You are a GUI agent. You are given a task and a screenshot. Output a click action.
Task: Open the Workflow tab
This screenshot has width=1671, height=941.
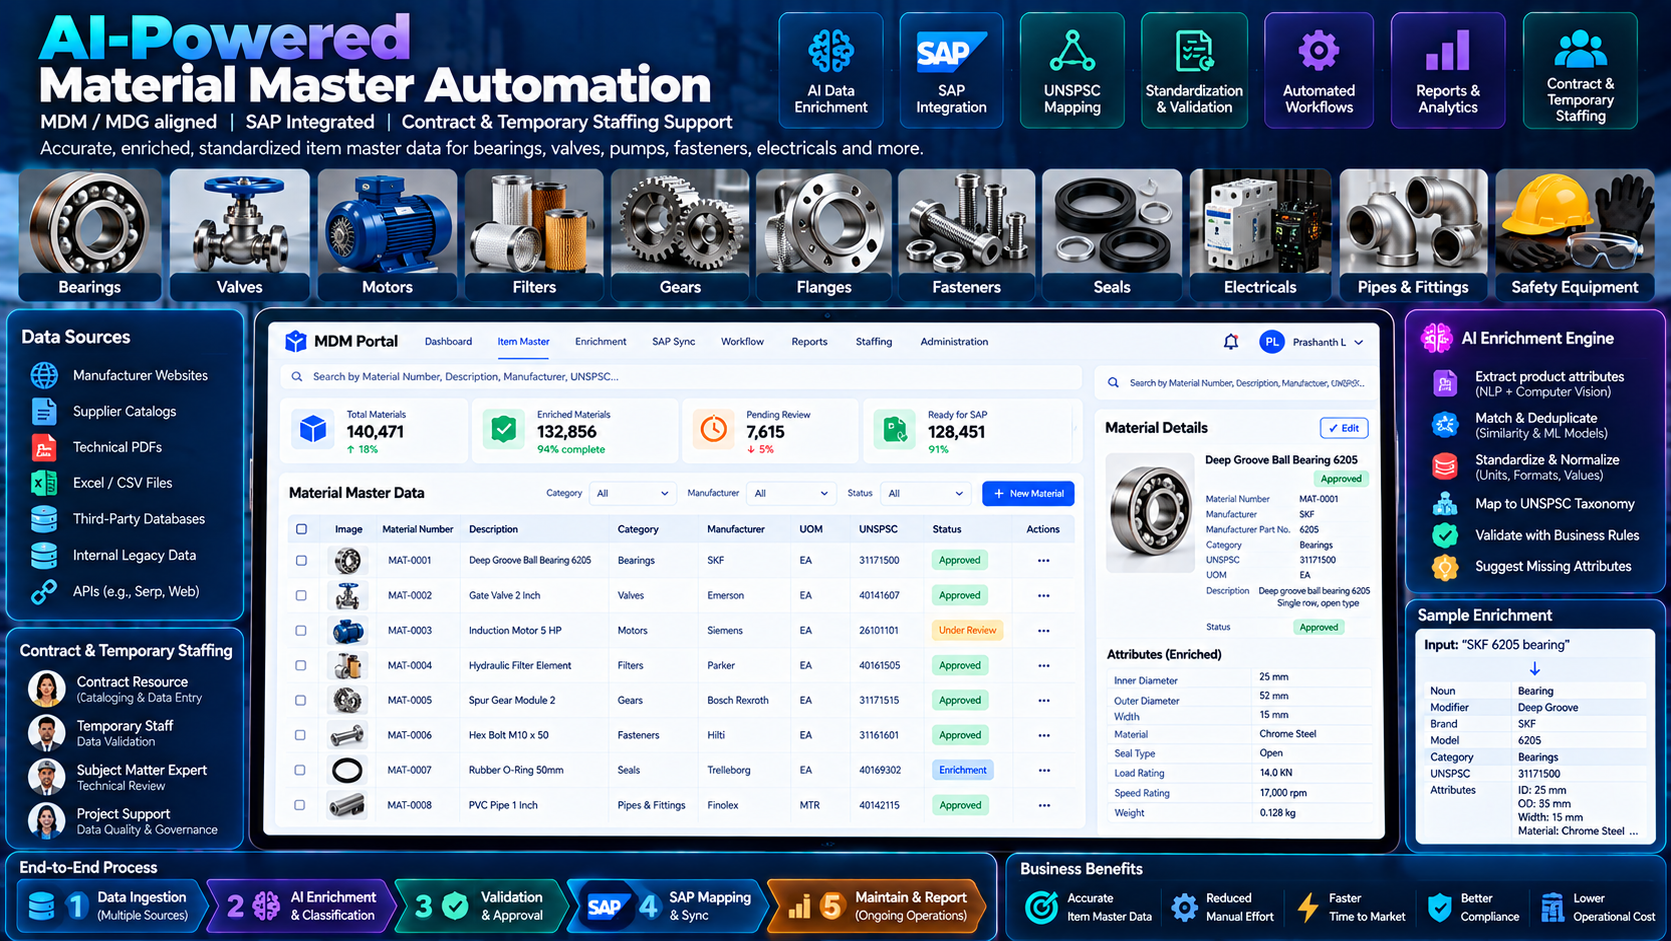742,342
